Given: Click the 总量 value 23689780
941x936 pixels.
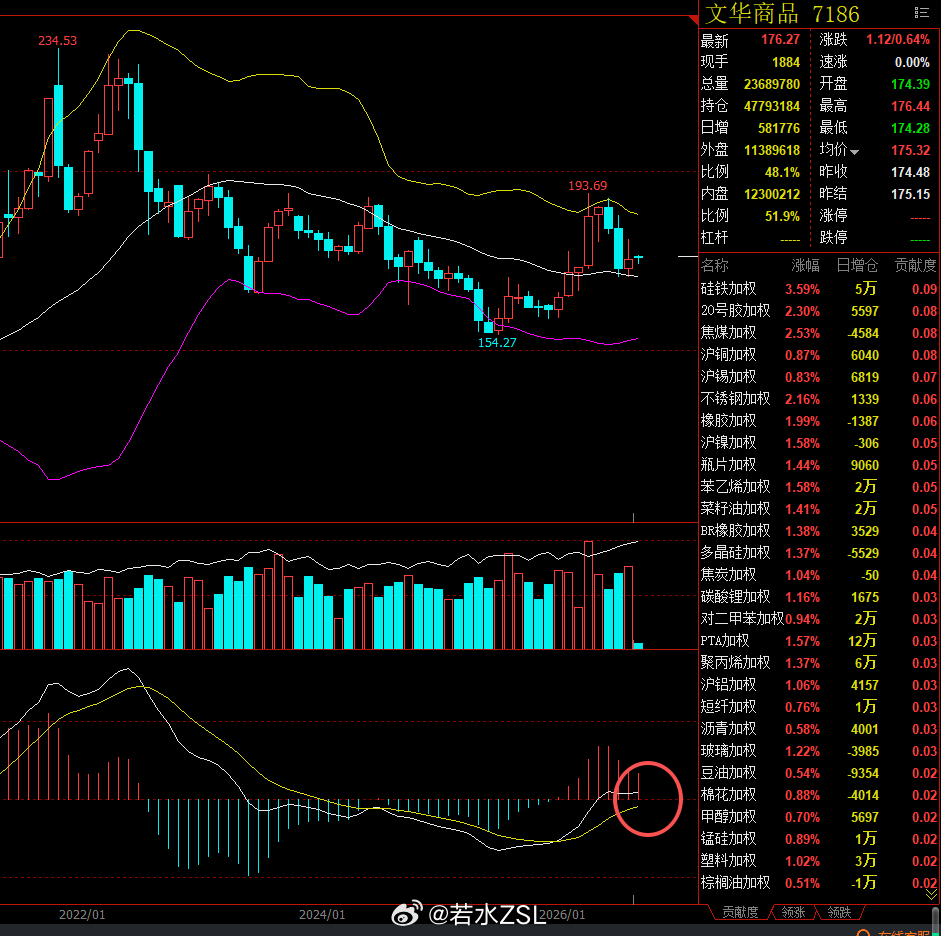Looking at the screenshot, I should [x=772, y=84].
